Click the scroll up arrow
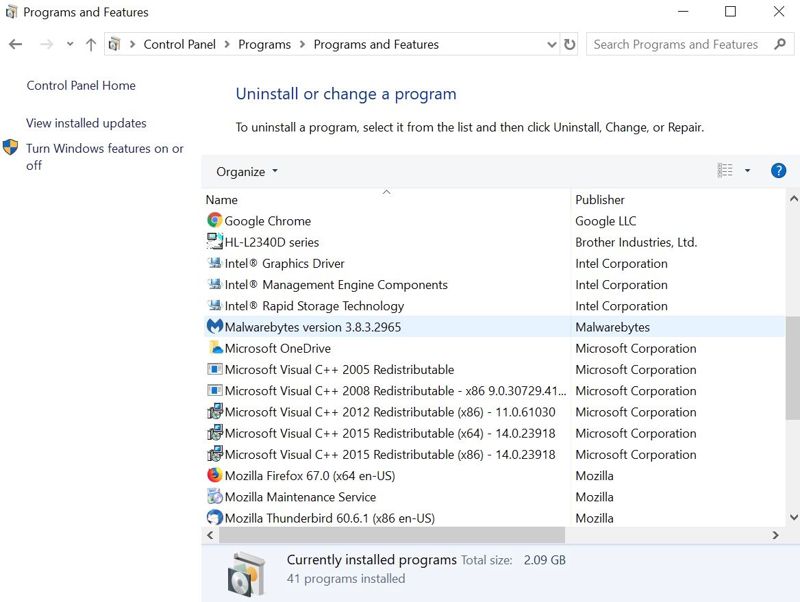Image resolution: width=800 pixels, height=602 pixels. 793,198
